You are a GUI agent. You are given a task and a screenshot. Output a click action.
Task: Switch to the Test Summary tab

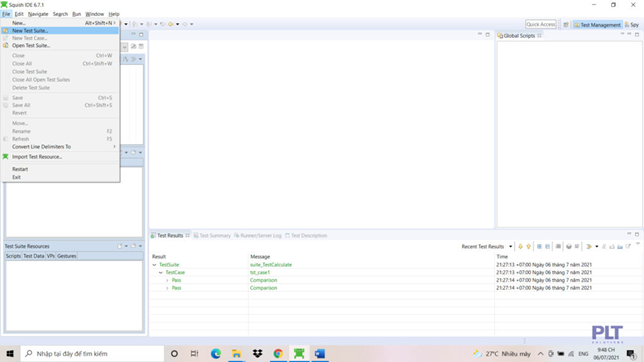(x=212, y=235)
